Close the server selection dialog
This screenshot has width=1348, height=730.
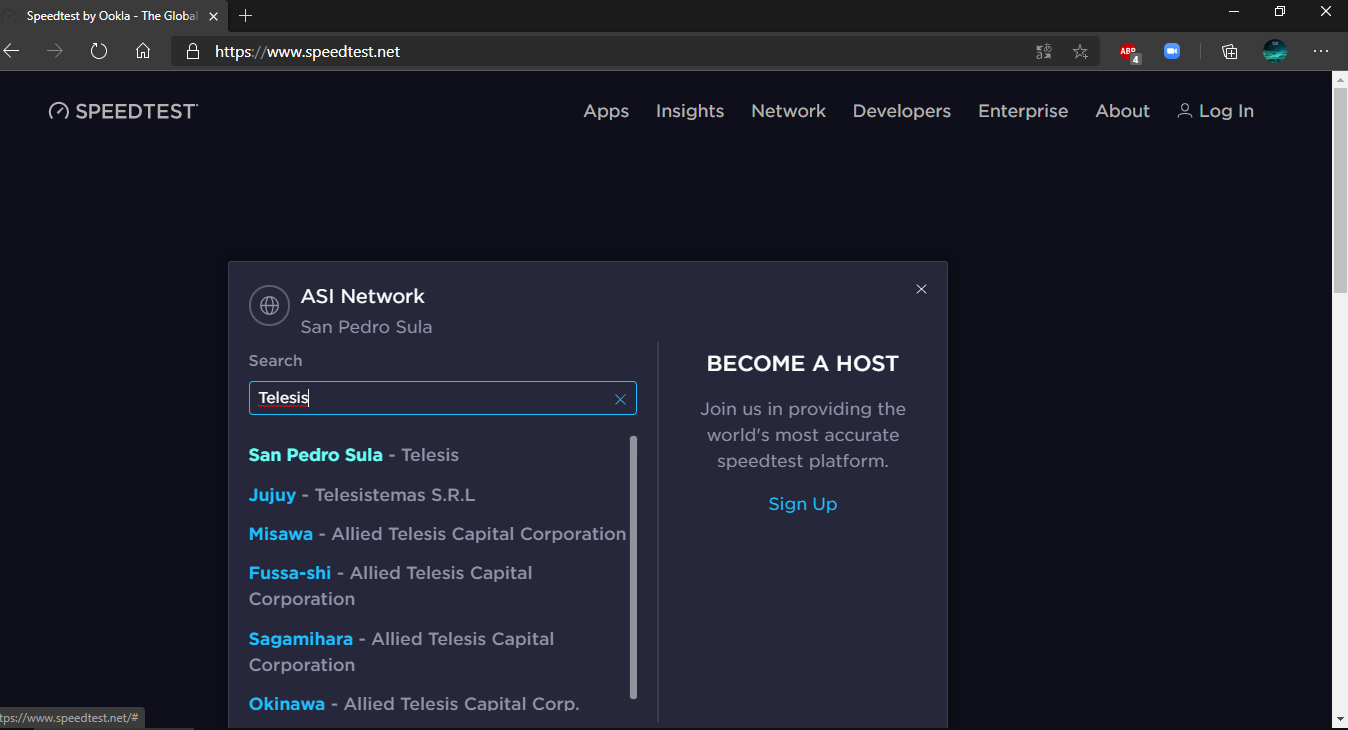(x=922, y=289)
